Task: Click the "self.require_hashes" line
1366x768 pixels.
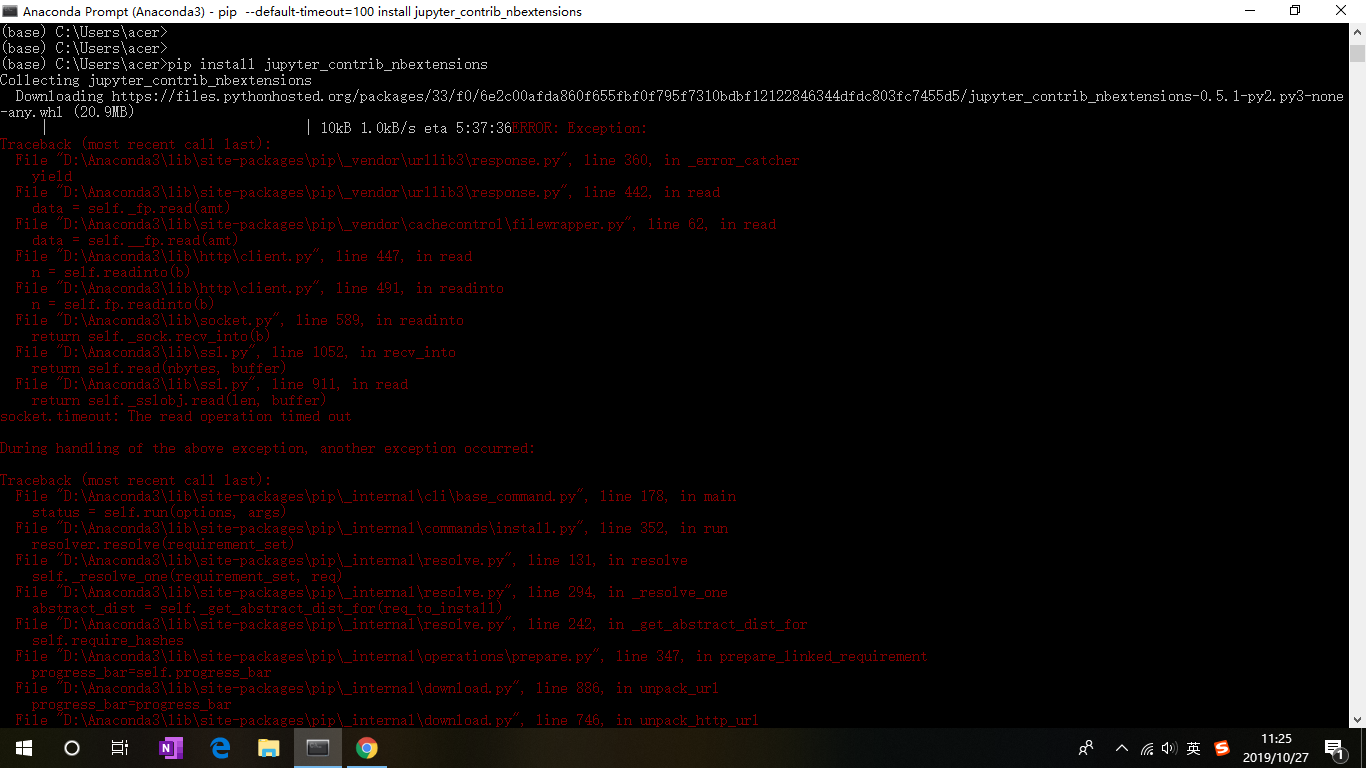Action: pyautogui.click(x=107, y=640)
